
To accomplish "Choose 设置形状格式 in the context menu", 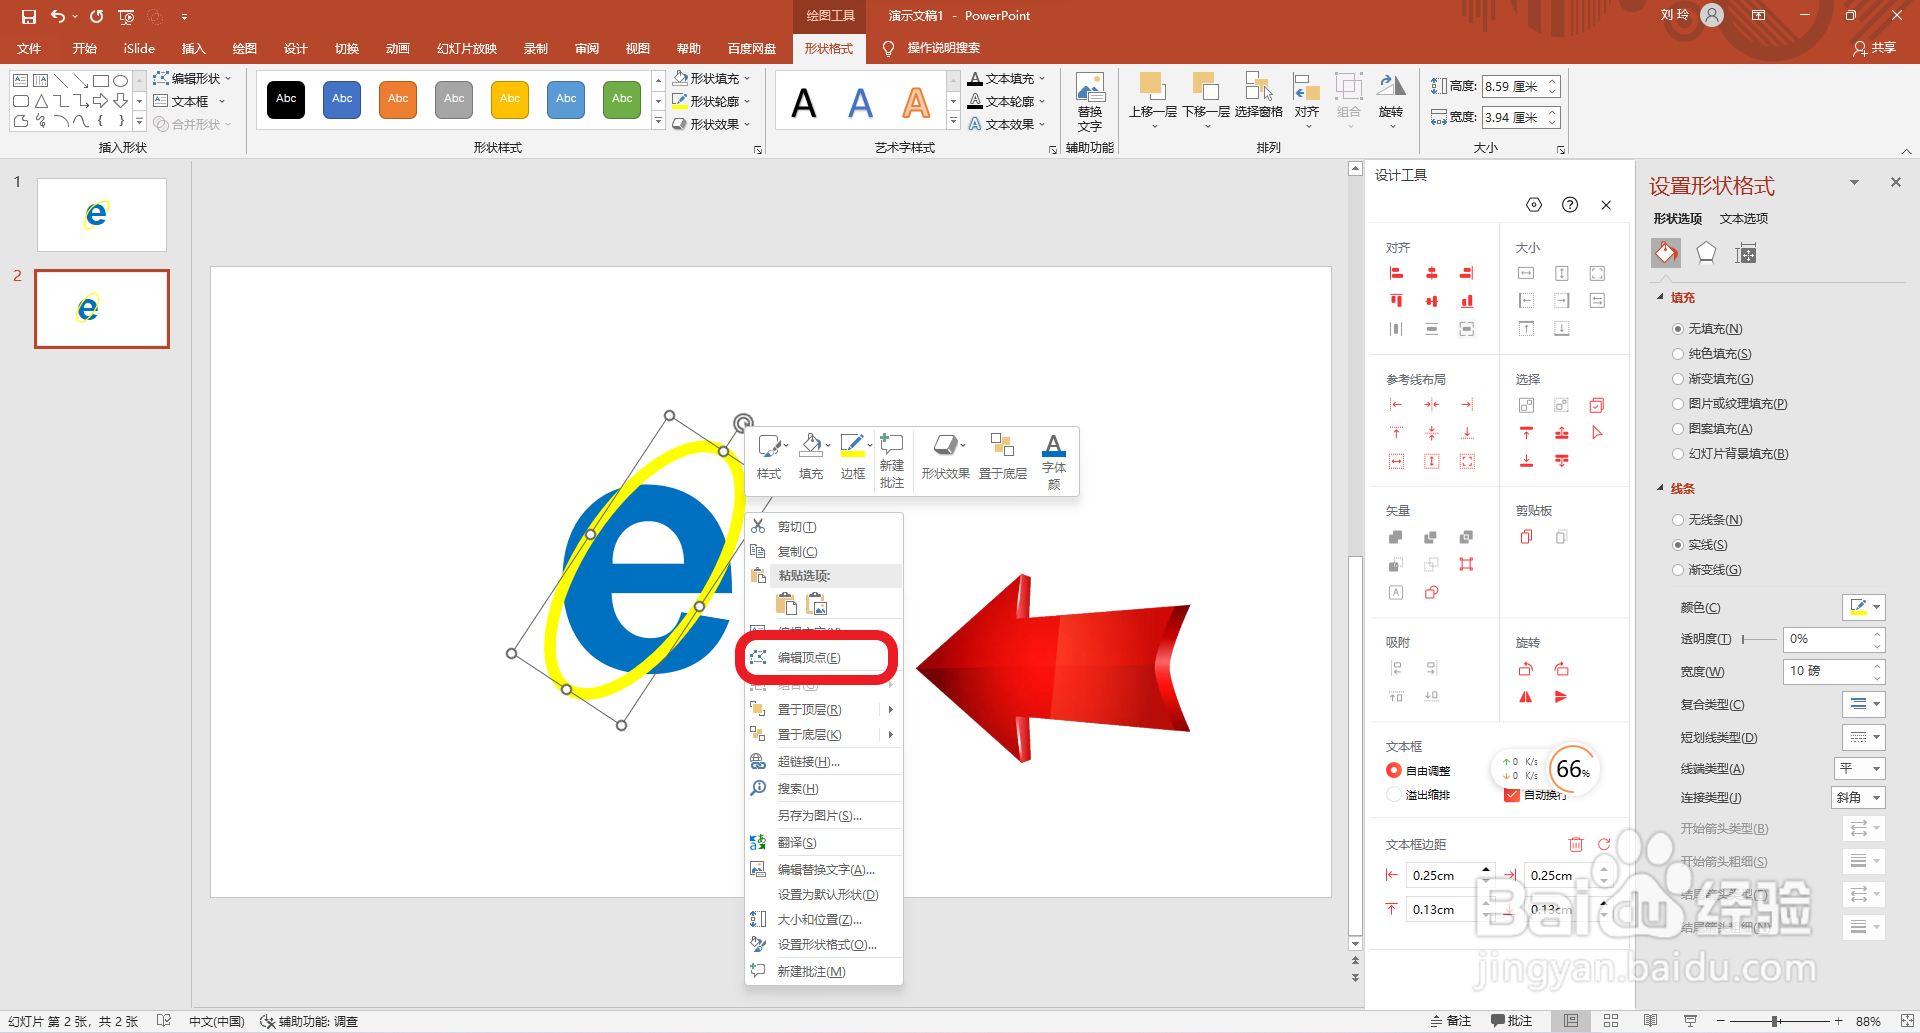I will (x=824, y=945).
